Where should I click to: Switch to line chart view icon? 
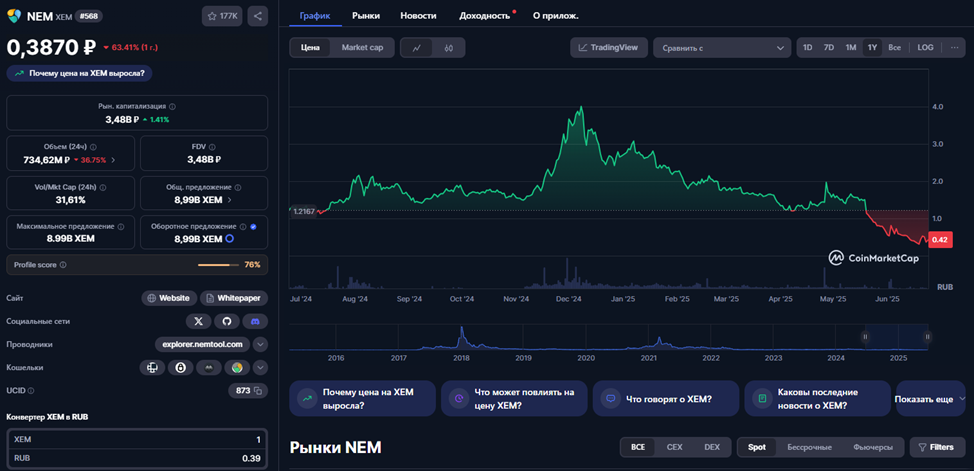pos(417,48)
